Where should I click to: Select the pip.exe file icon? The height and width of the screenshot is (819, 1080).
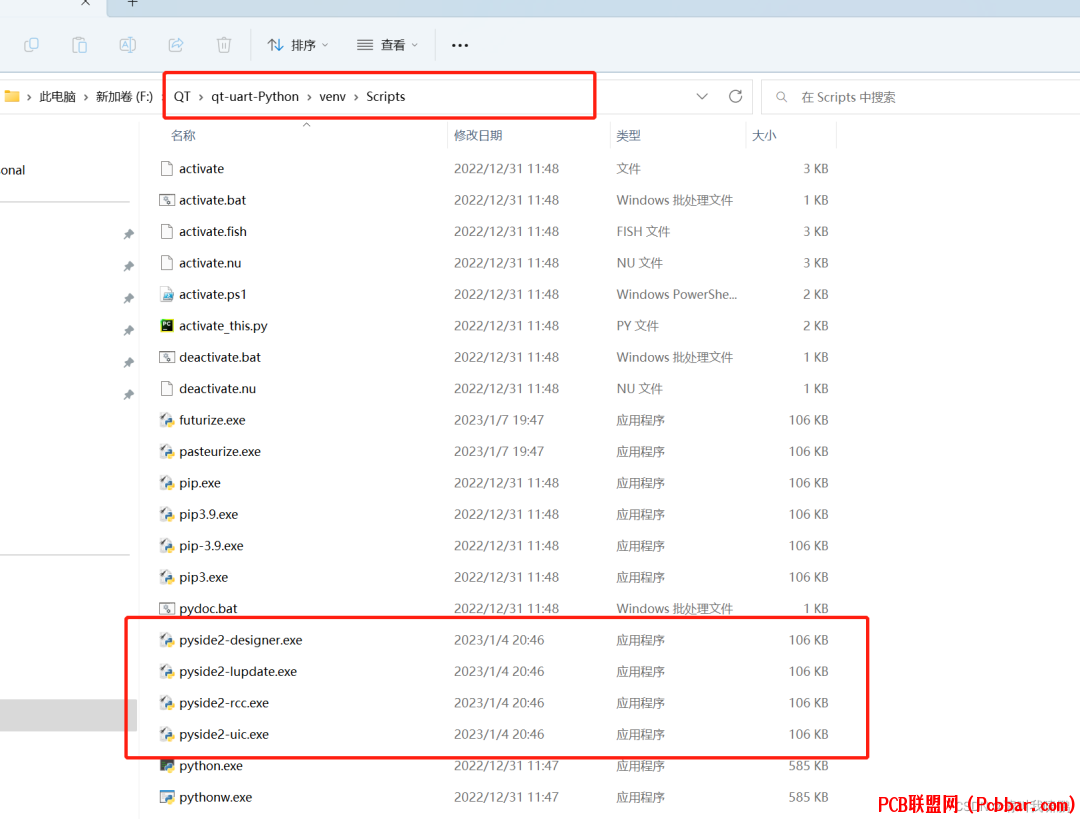(x=167, y=484)
